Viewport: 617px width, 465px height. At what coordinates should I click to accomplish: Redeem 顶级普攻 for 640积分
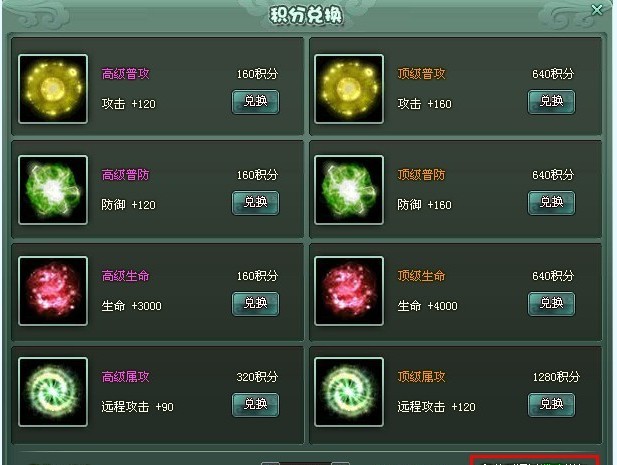pos(551,102)
